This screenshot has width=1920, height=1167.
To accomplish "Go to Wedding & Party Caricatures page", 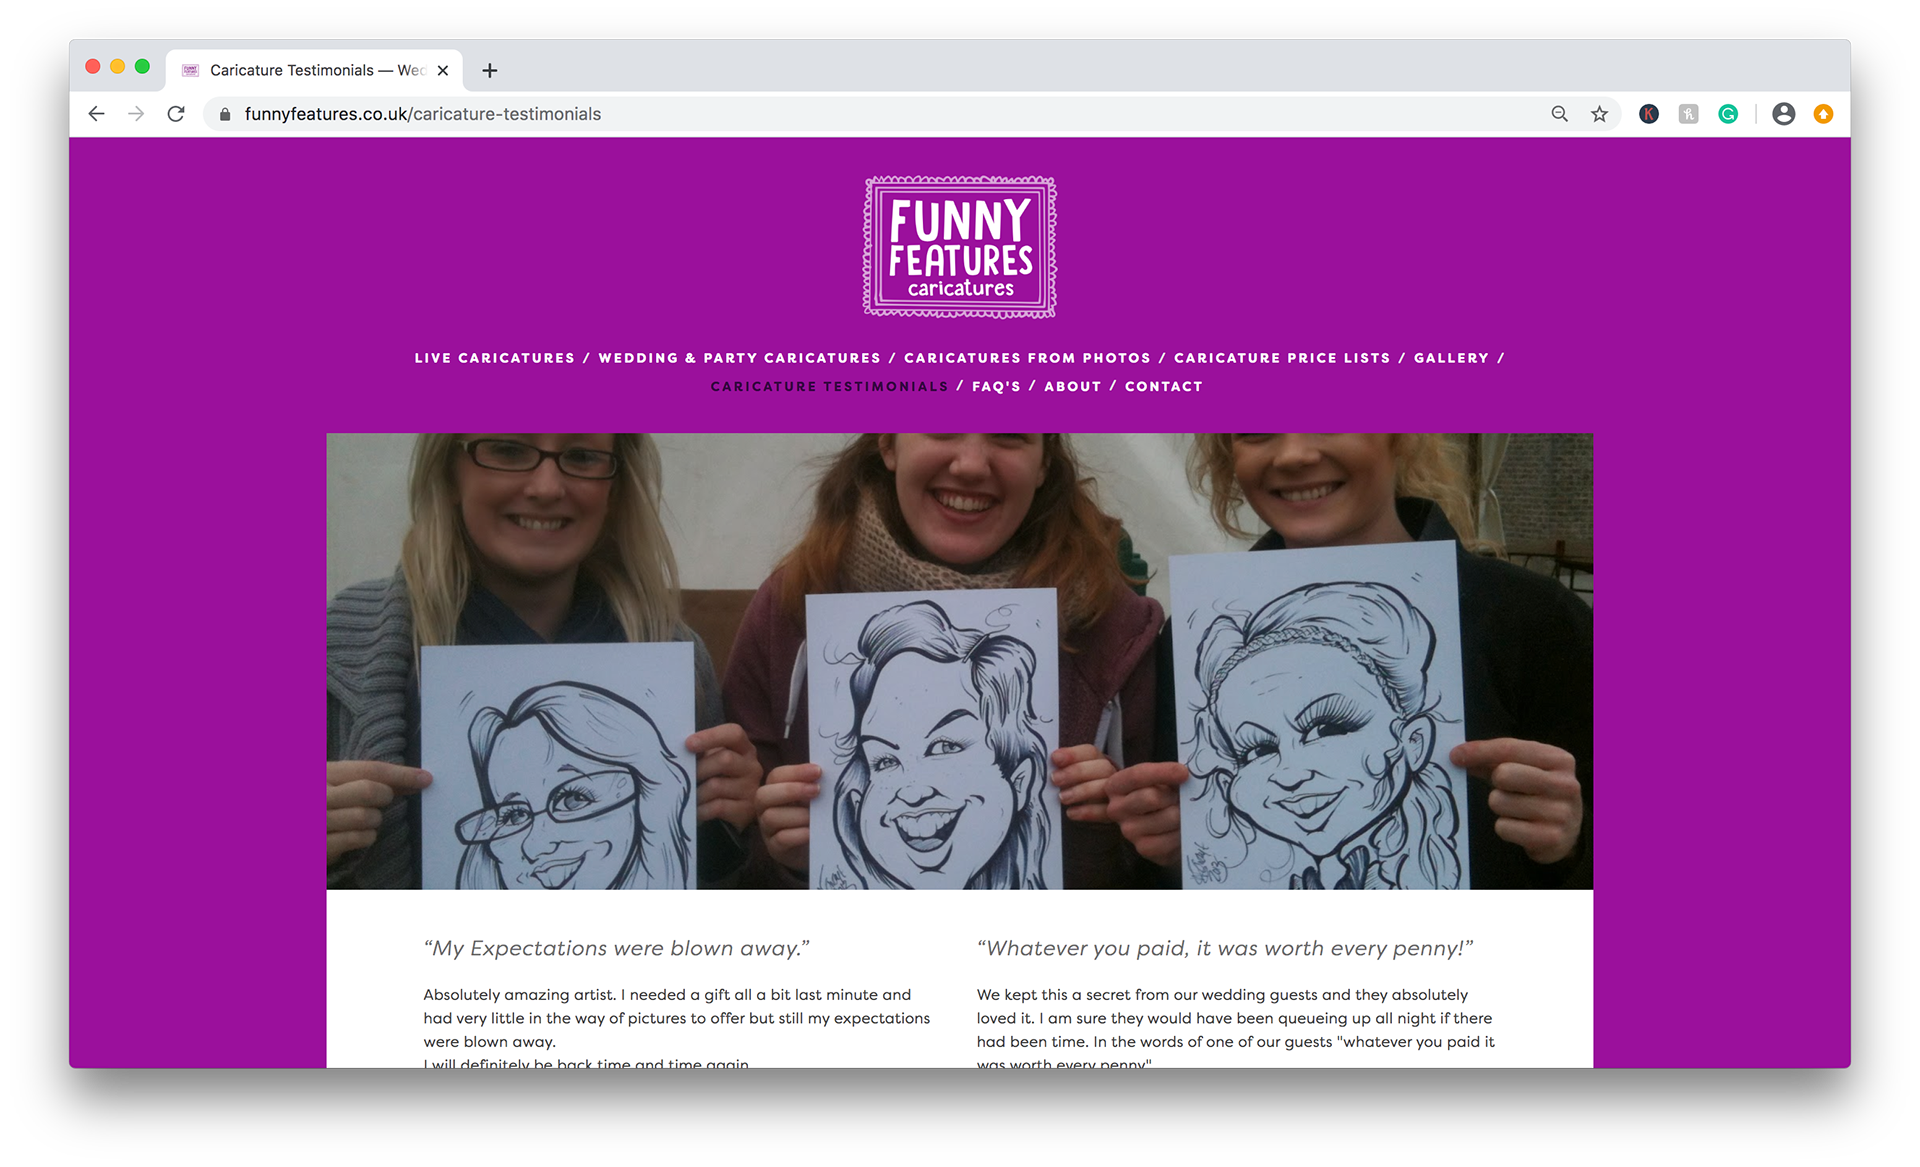I will coord(739,358).
